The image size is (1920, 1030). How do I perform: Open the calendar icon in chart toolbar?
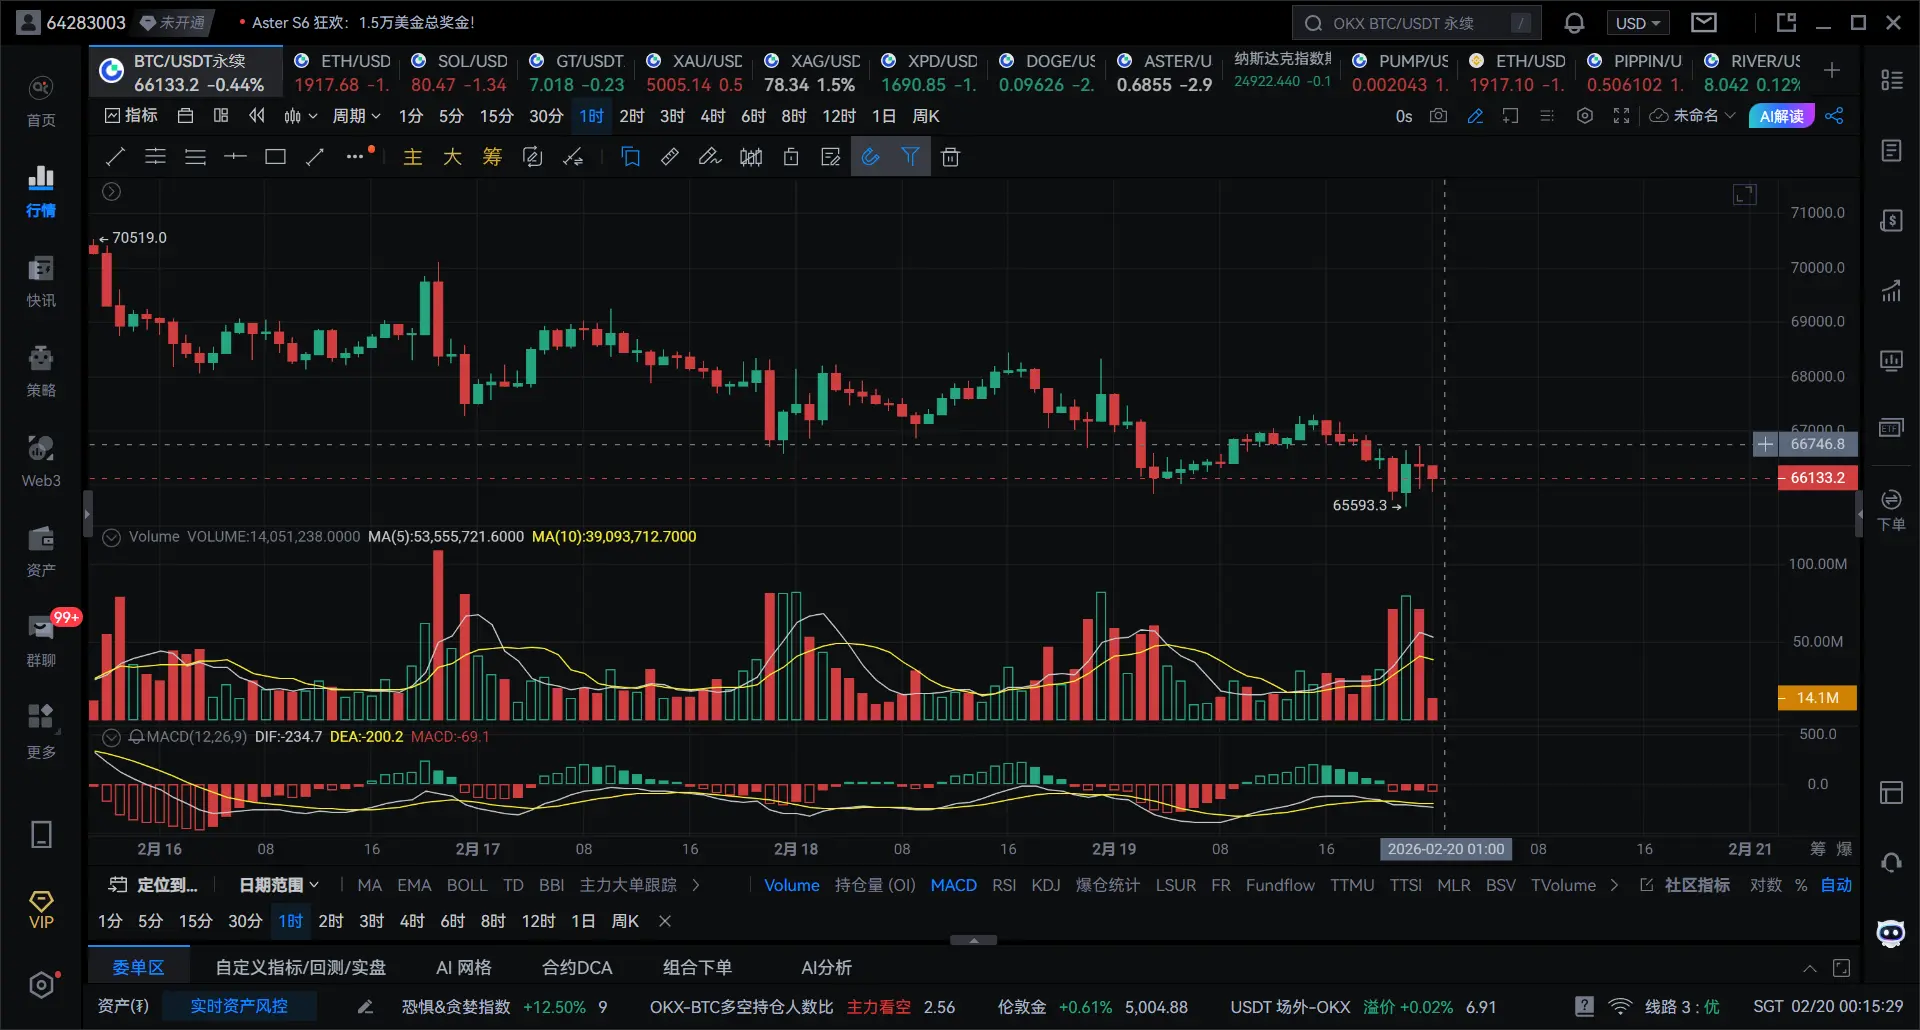click(185, 116)
